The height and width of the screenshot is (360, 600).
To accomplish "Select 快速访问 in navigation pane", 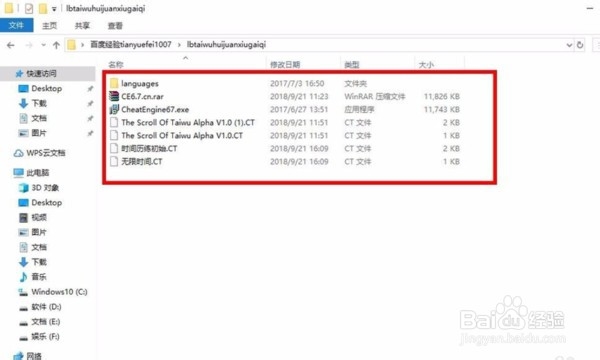I will click(x=41, y=73).
